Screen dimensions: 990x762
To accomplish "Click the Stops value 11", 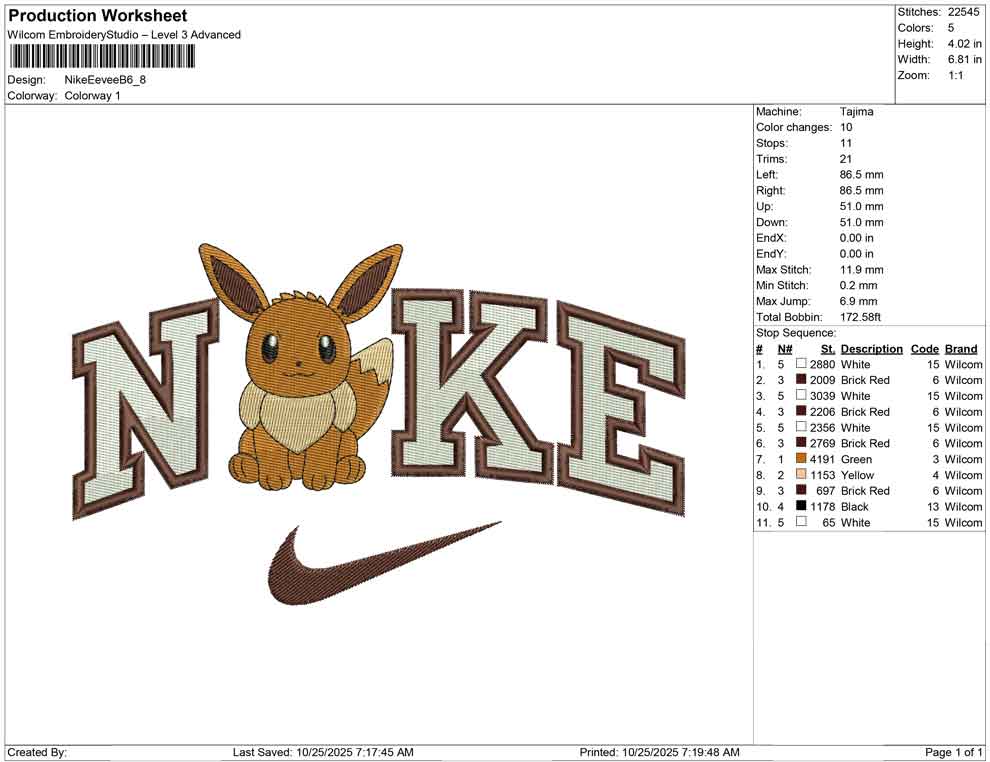I will (846, 143).
